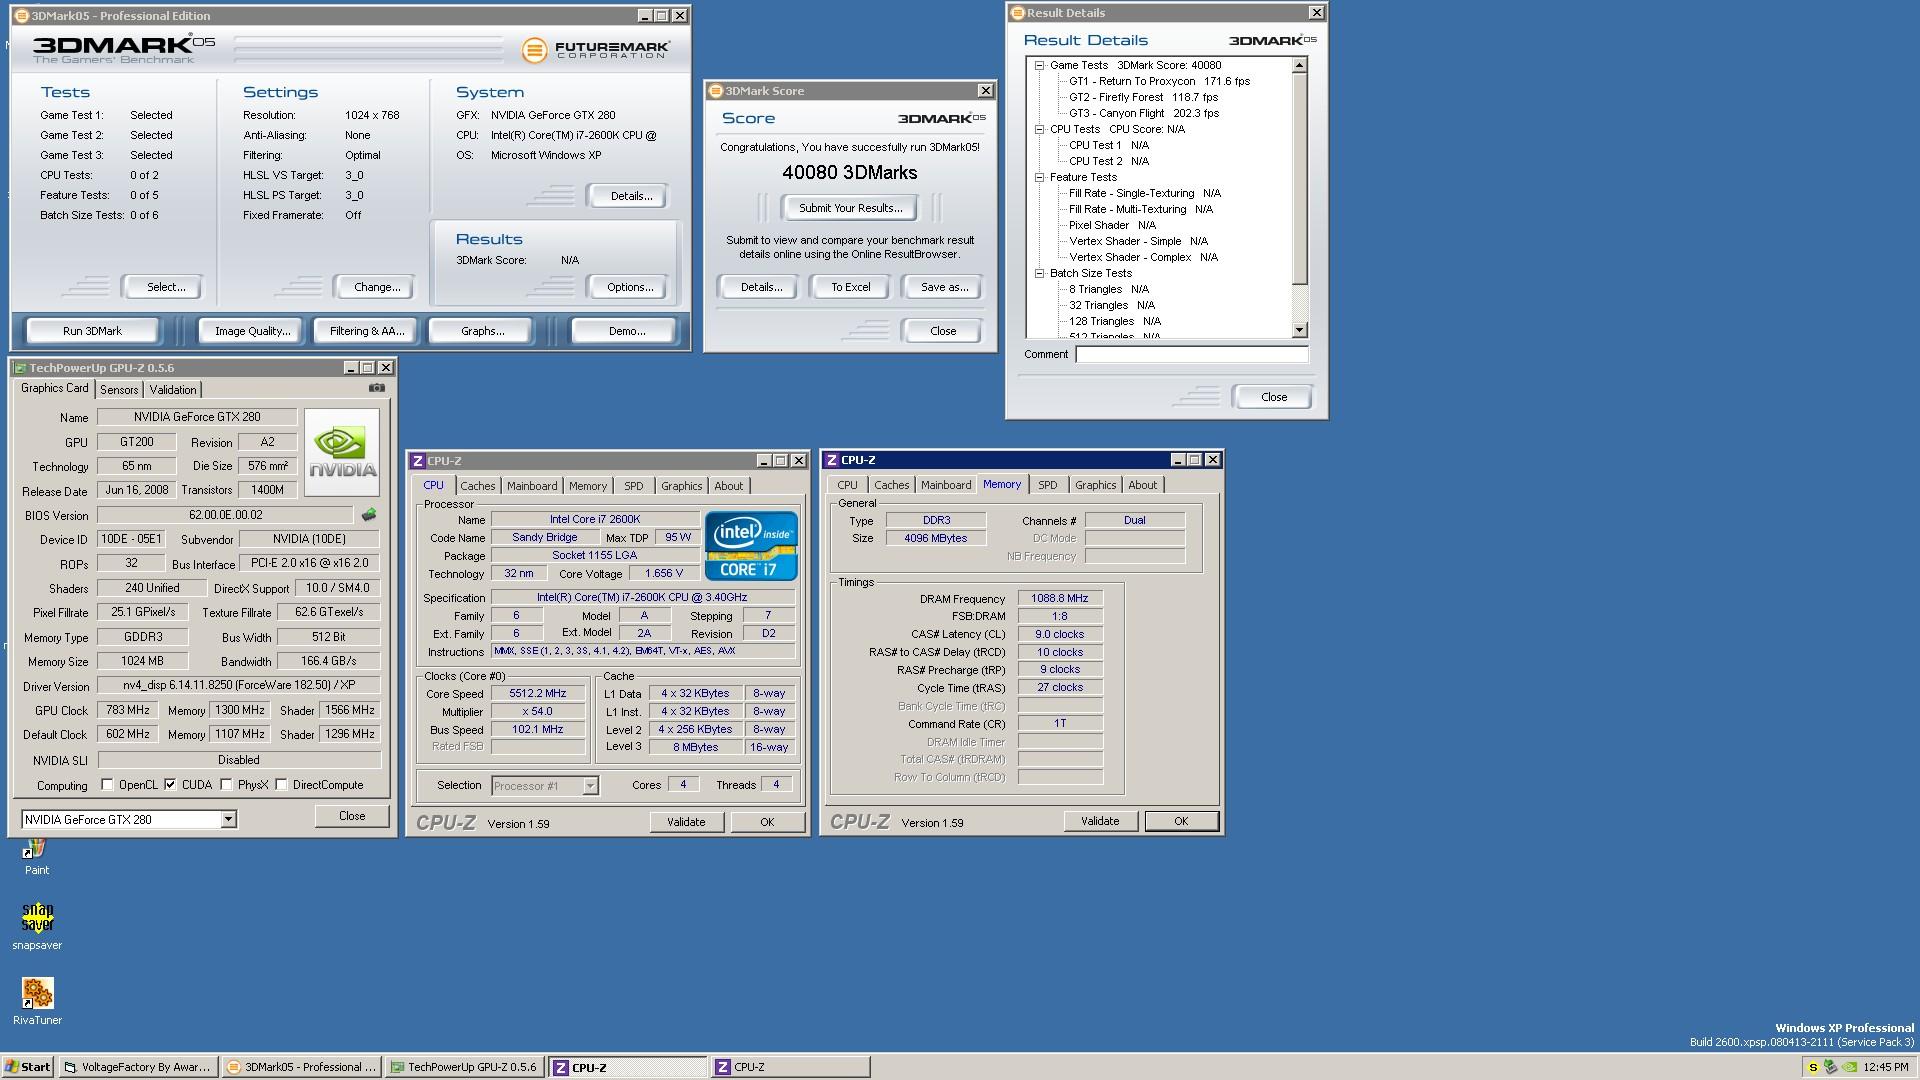
Task: Click the NVIDIA logo in GPU-Z
Action: click(342, 452)
